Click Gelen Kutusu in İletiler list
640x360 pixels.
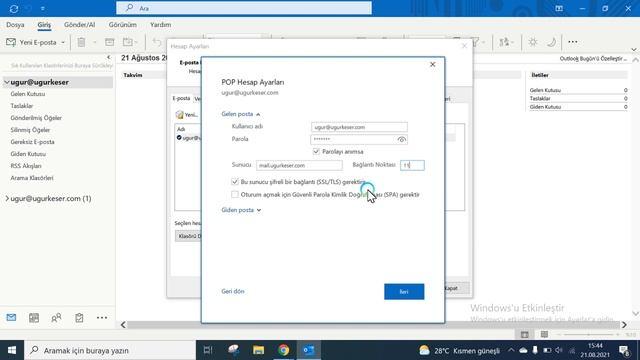tap(545, 90)
